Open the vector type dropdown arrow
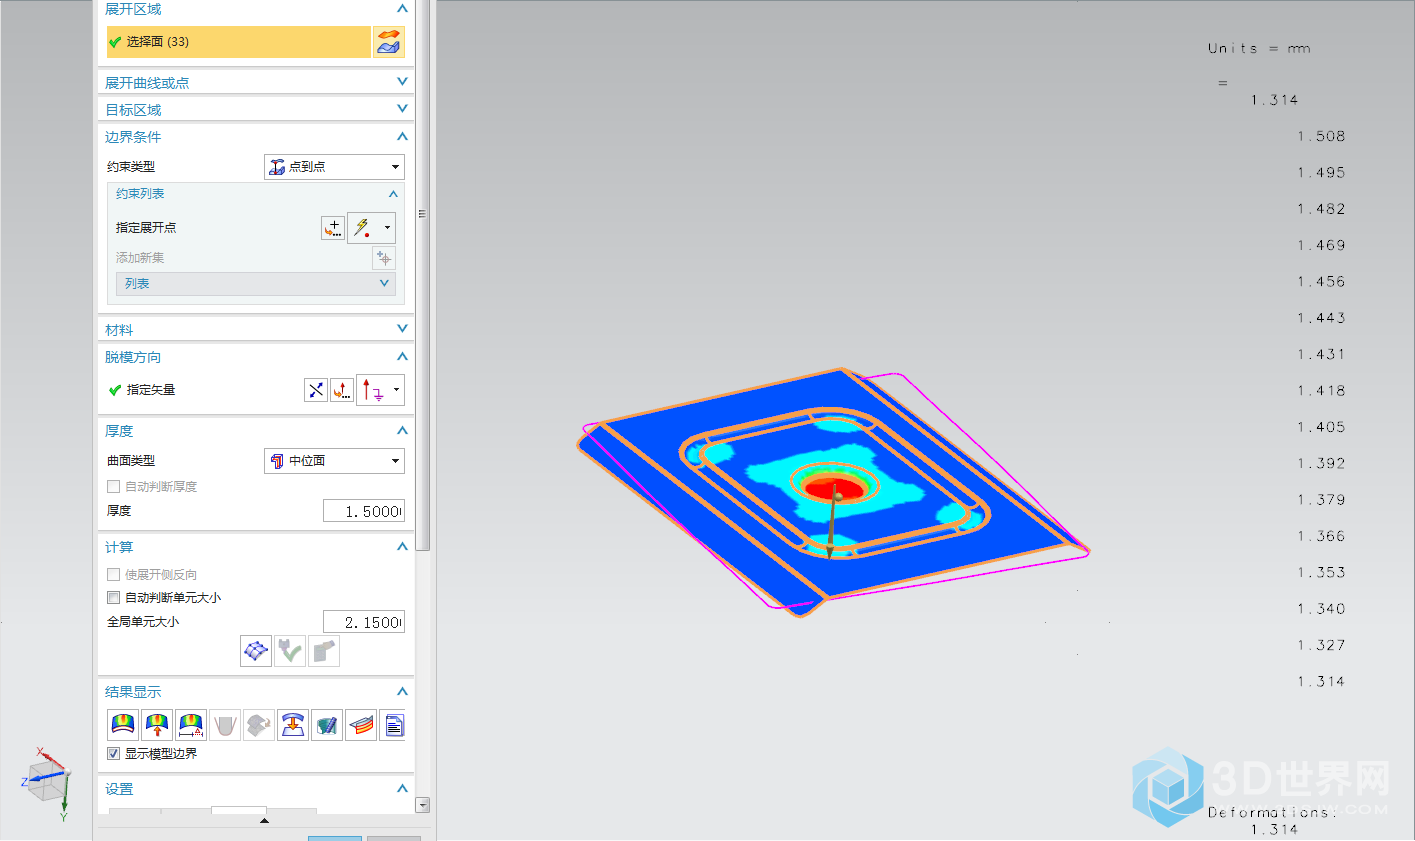The width and height of the screenshot is (1415, 841). tap(397, 390)
